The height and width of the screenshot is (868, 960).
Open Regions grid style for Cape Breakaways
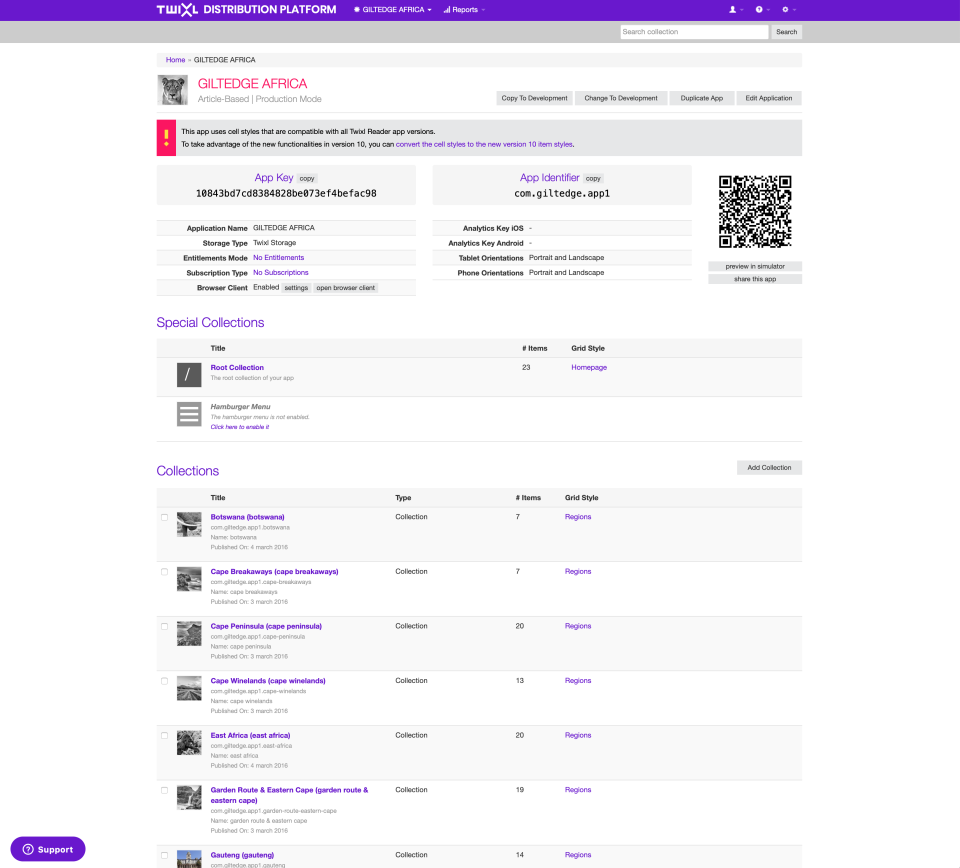coord(578,572)
